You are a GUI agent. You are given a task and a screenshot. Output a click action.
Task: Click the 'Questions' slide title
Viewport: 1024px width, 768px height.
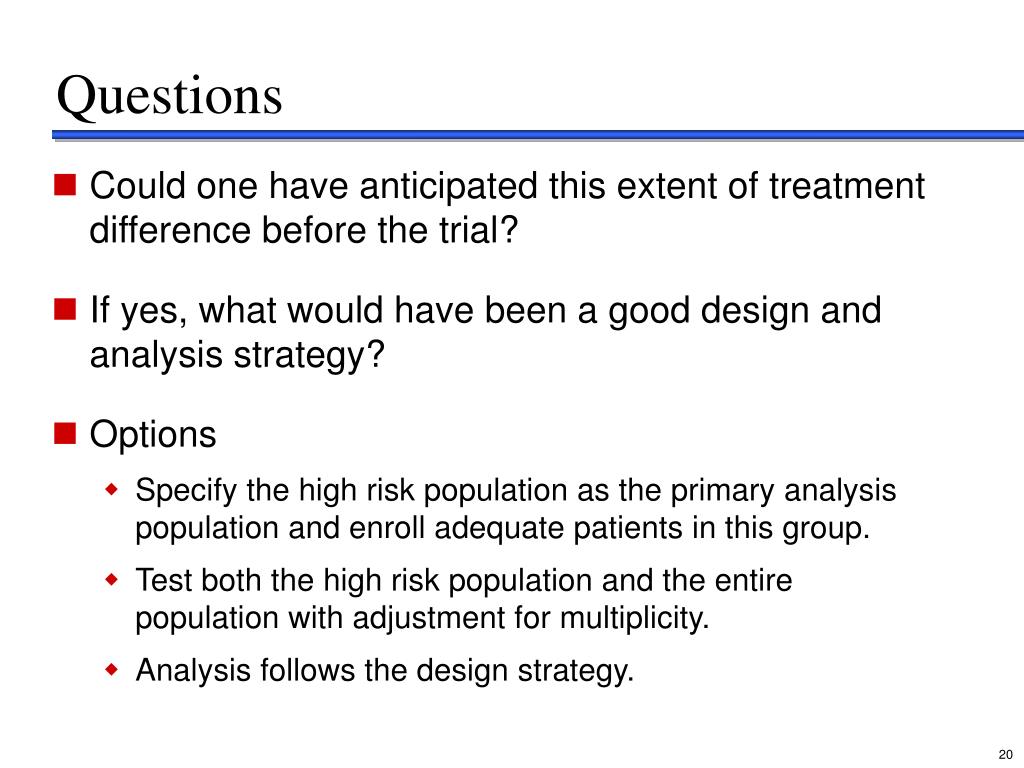pyautogui.click(x=170, y=97)
